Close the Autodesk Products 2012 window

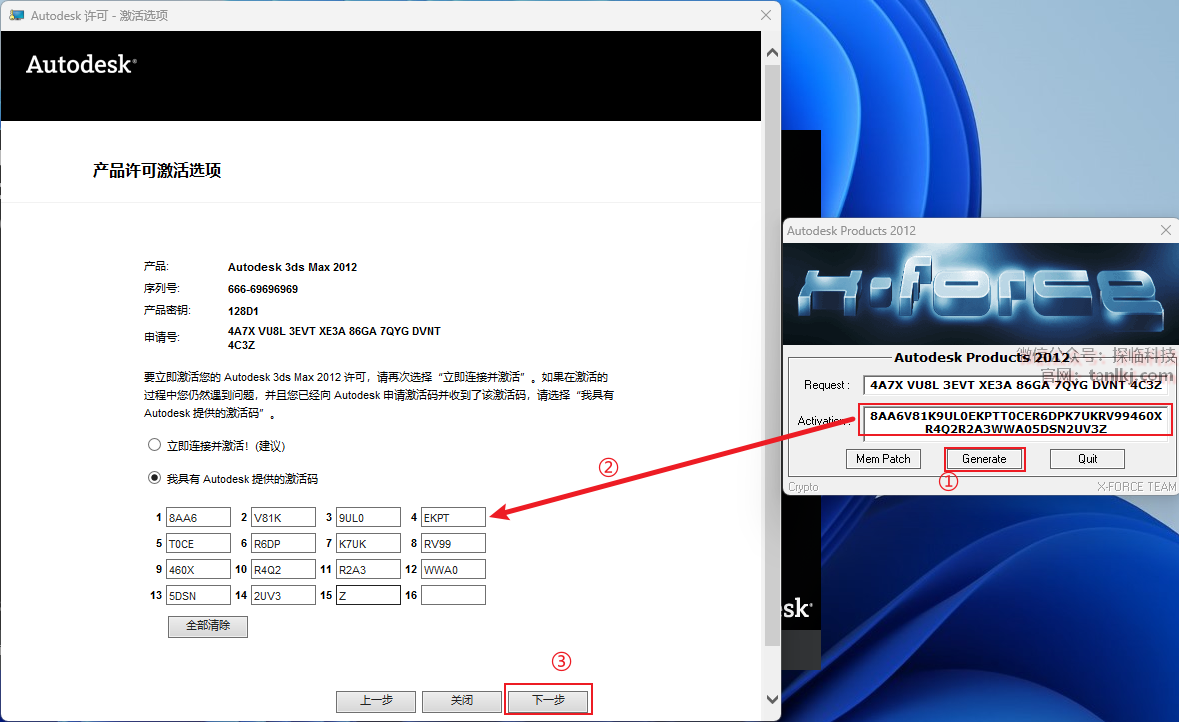pyautogui.click(x=1165, y=230)
